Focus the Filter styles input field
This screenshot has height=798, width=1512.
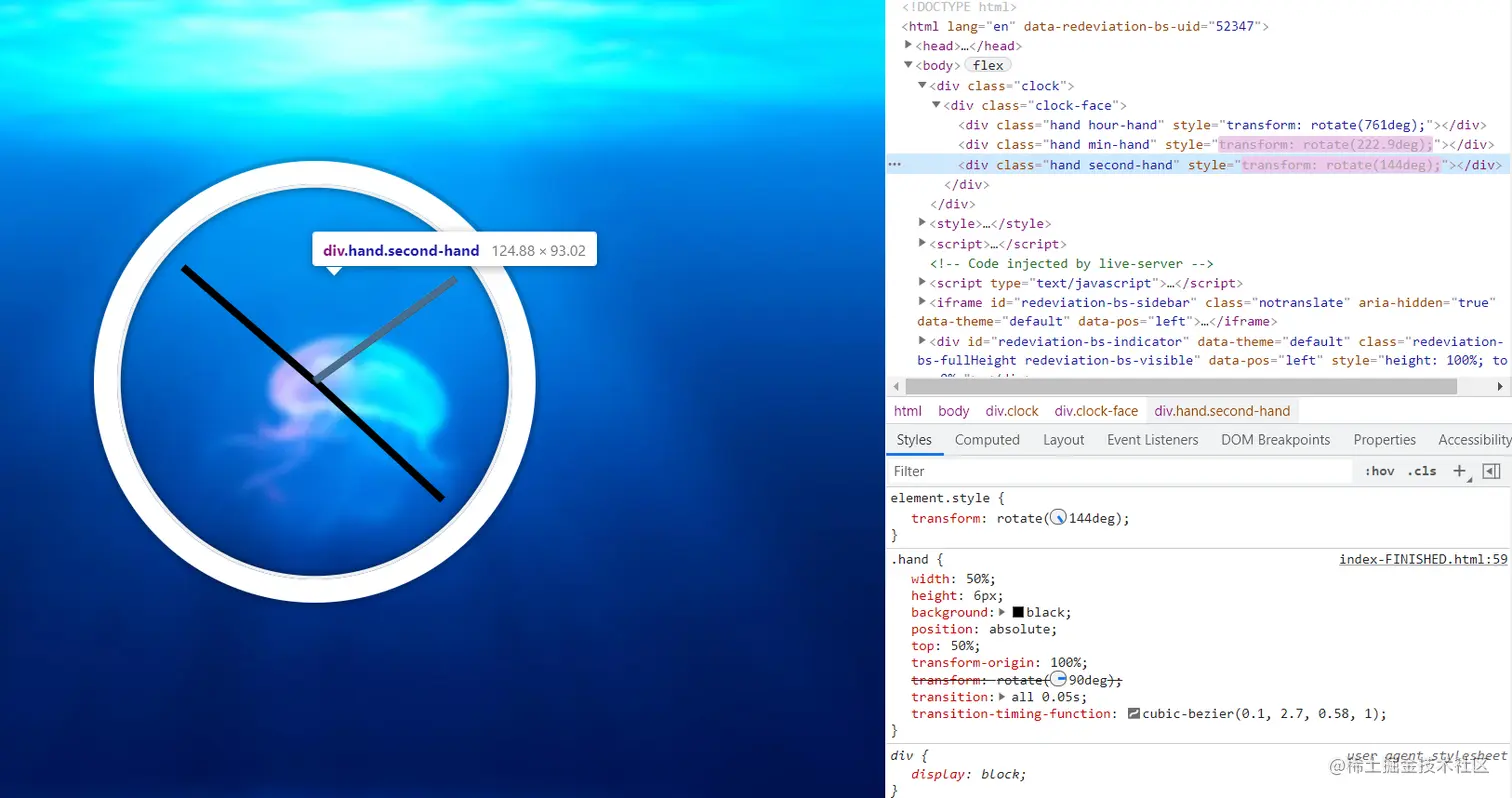1120,471
